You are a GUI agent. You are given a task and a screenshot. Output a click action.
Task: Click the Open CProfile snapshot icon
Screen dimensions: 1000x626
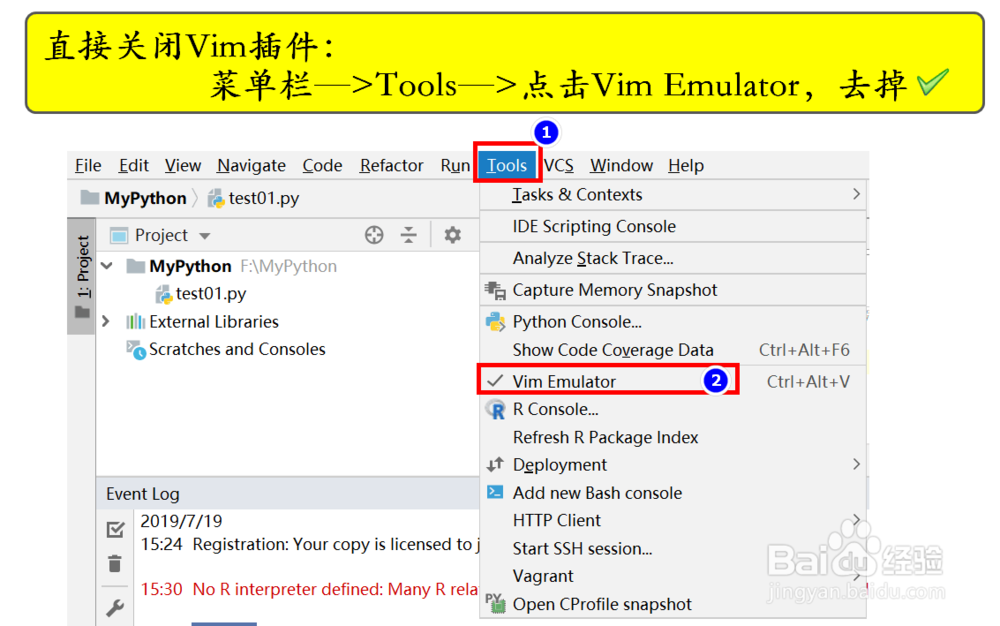[x=496, y=603]
